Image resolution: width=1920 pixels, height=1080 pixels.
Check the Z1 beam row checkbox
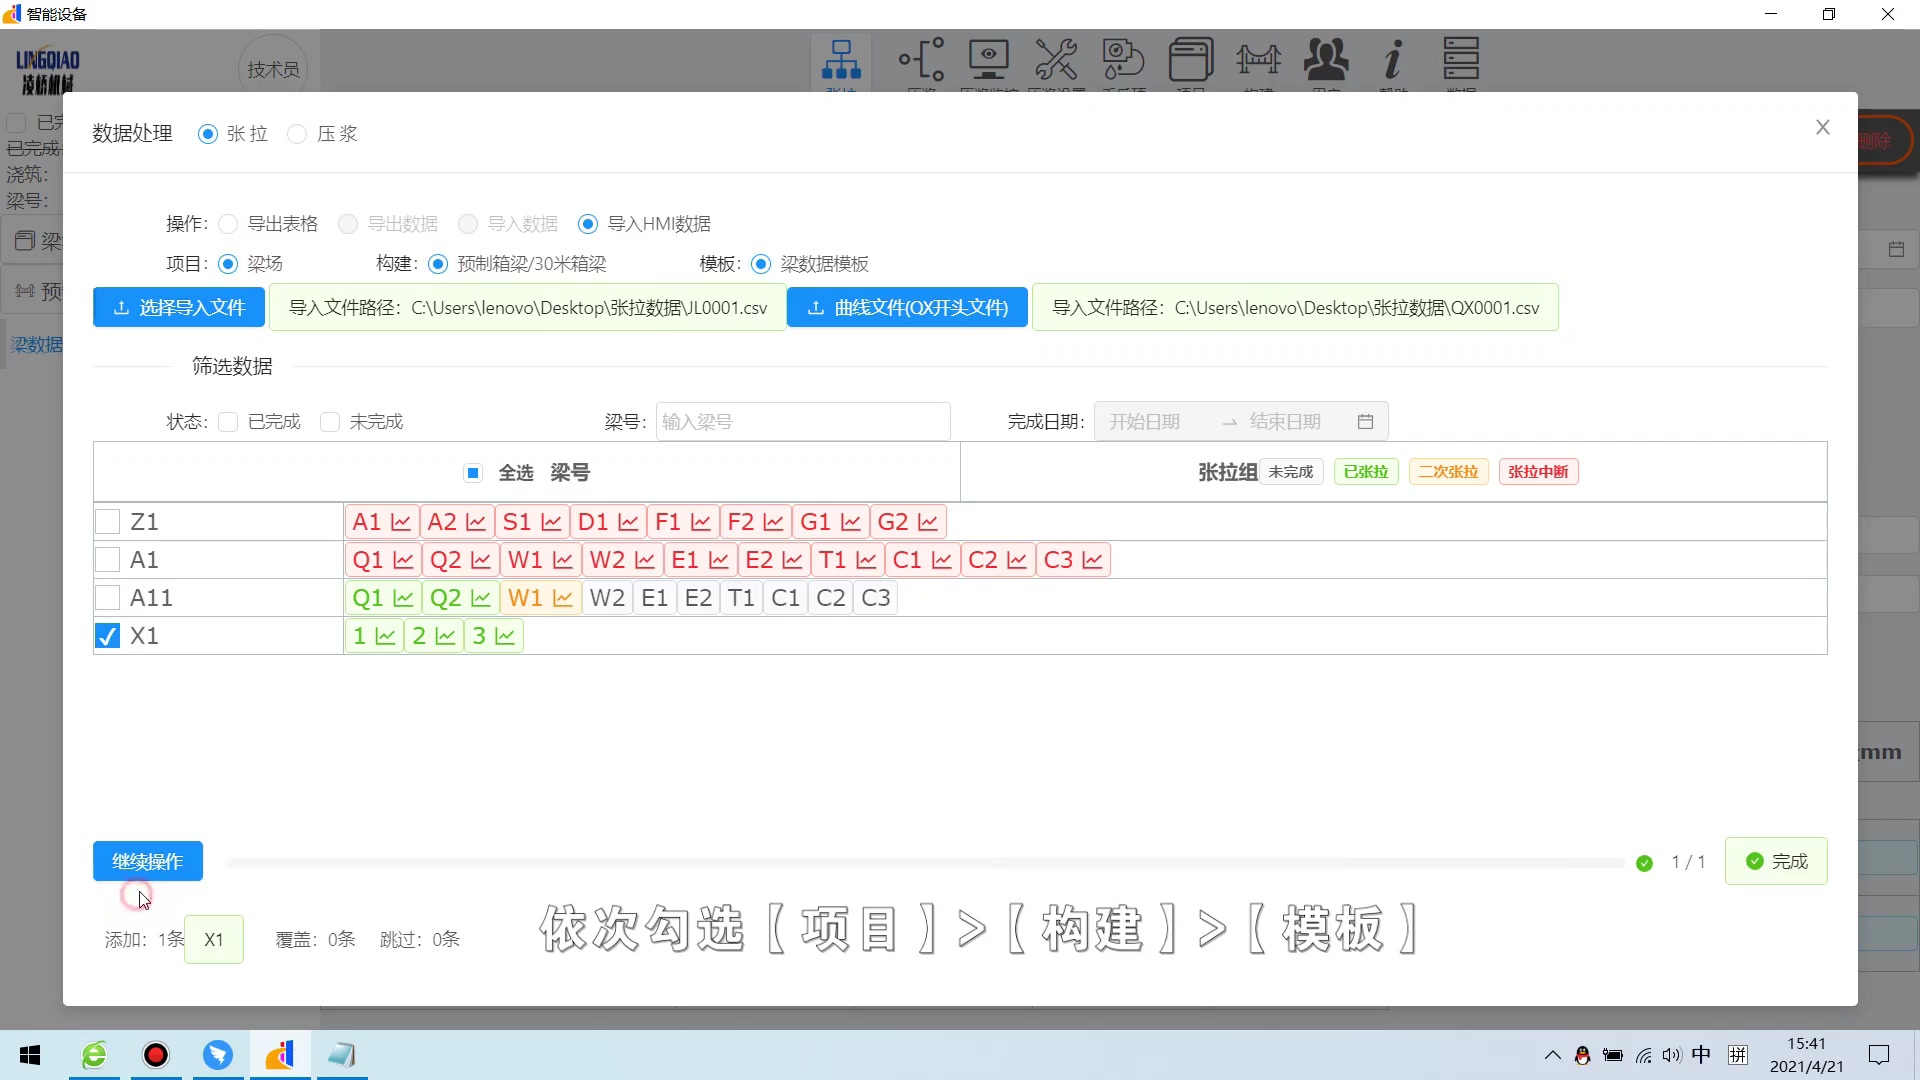[107, 522]
